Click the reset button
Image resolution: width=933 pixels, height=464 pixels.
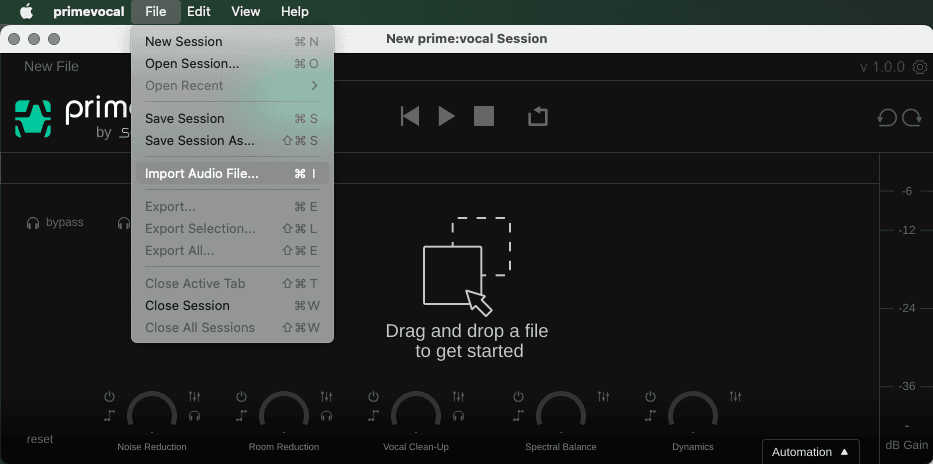coord(40,439)
